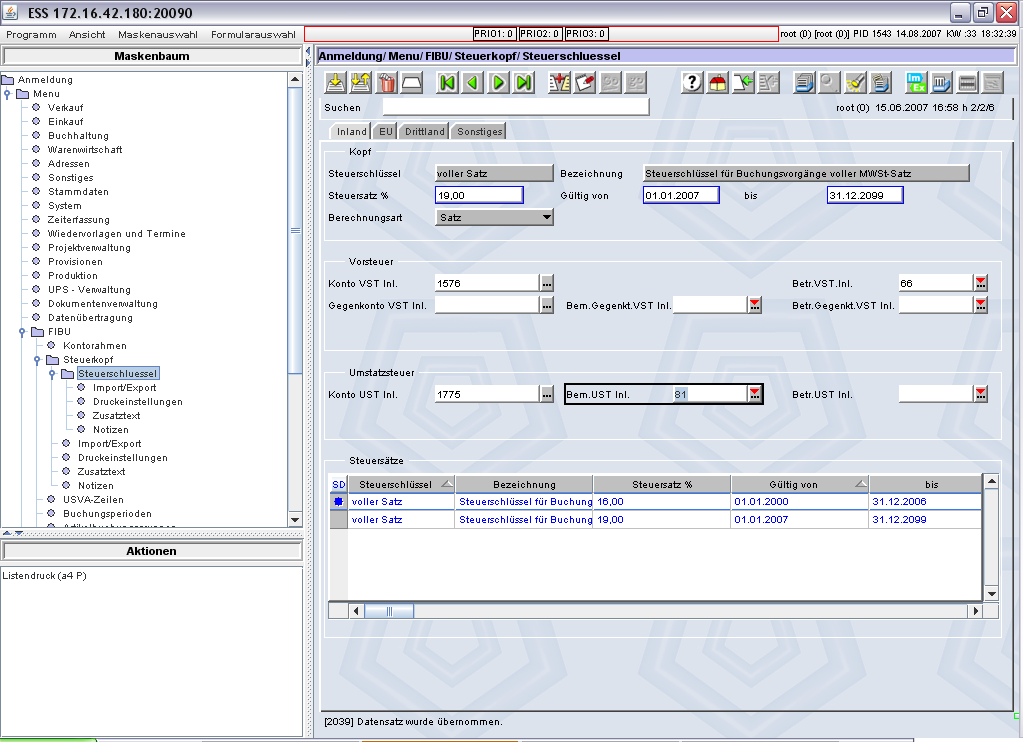Collapse the FIBU tree folder

tap(22, 332)
